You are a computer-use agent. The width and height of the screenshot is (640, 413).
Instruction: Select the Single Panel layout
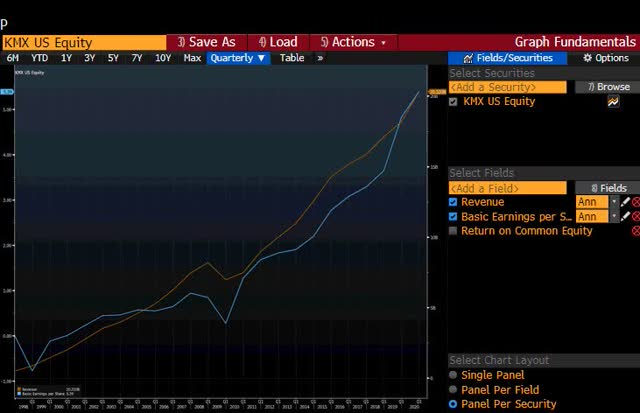coord(453,375)
